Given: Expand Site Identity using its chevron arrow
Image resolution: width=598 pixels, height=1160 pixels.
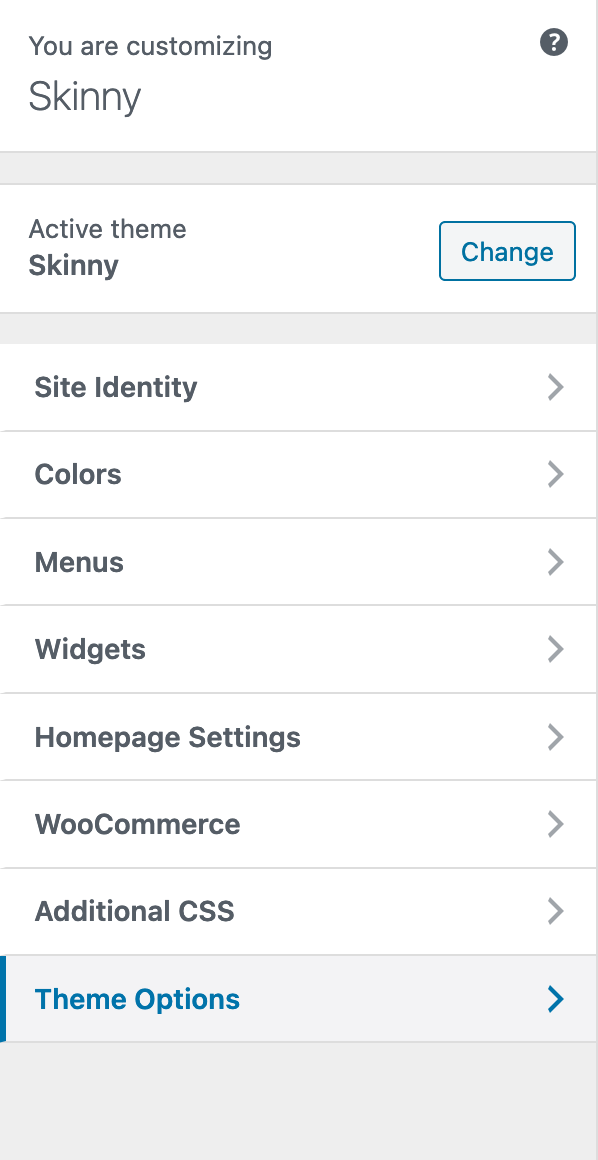Looking at the screenshot, I should click(x=555, y=387).
